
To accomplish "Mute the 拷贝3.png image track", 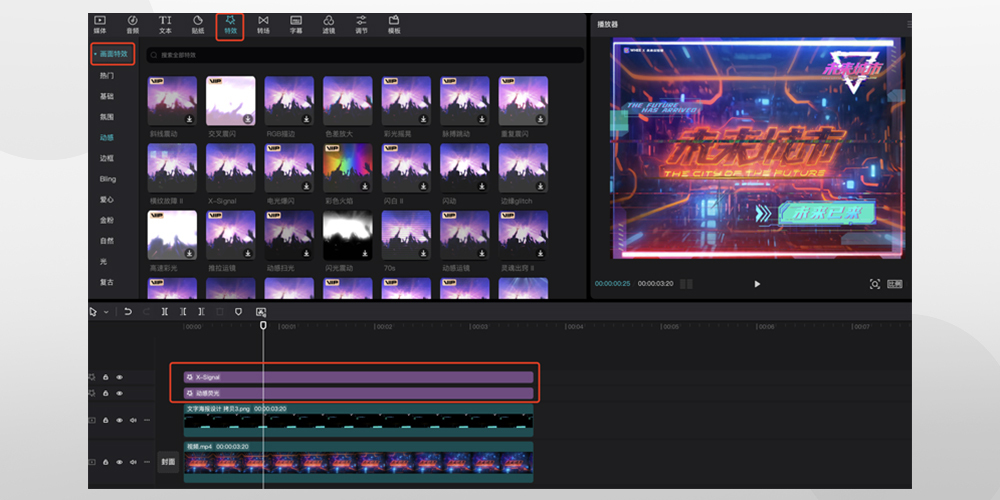I will (x=133, y=420).
